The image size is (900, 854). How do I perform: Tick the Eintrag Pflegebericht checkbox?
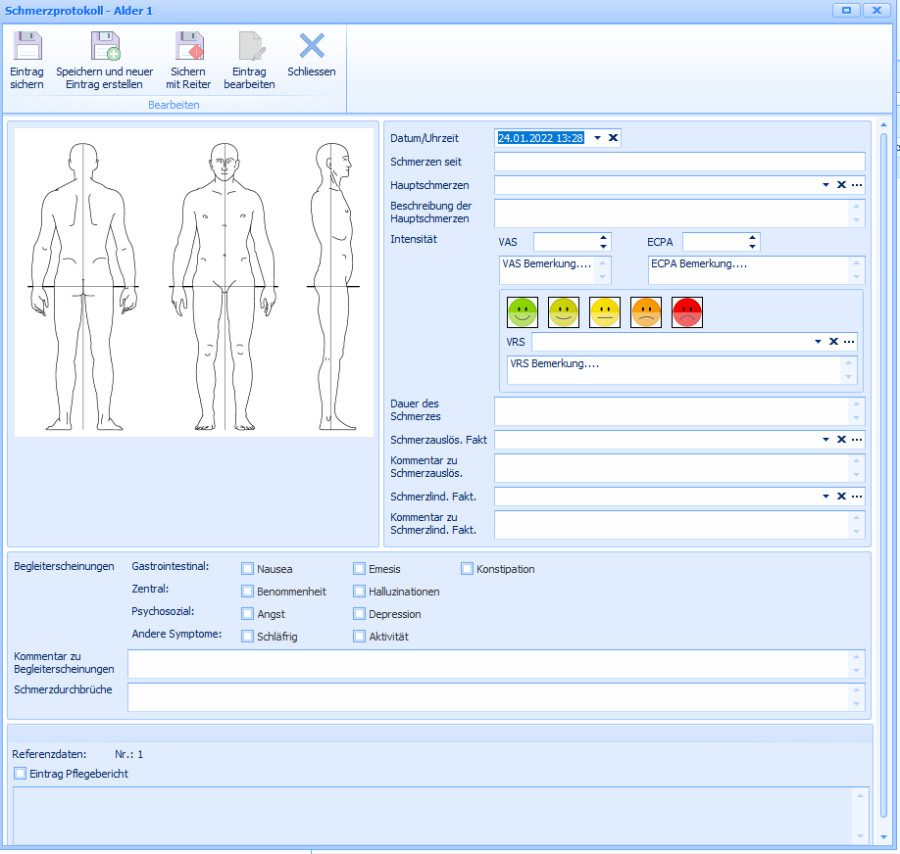(20, 773)
